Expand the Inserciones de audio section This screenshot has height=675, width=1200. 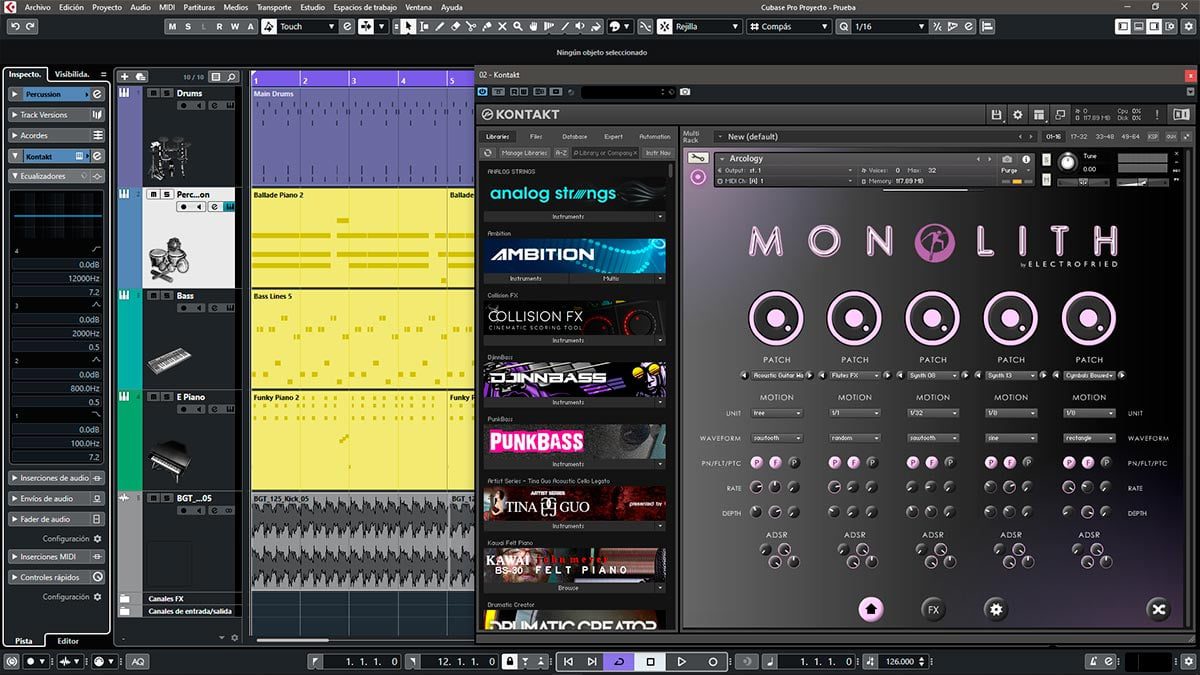[57, 478]
